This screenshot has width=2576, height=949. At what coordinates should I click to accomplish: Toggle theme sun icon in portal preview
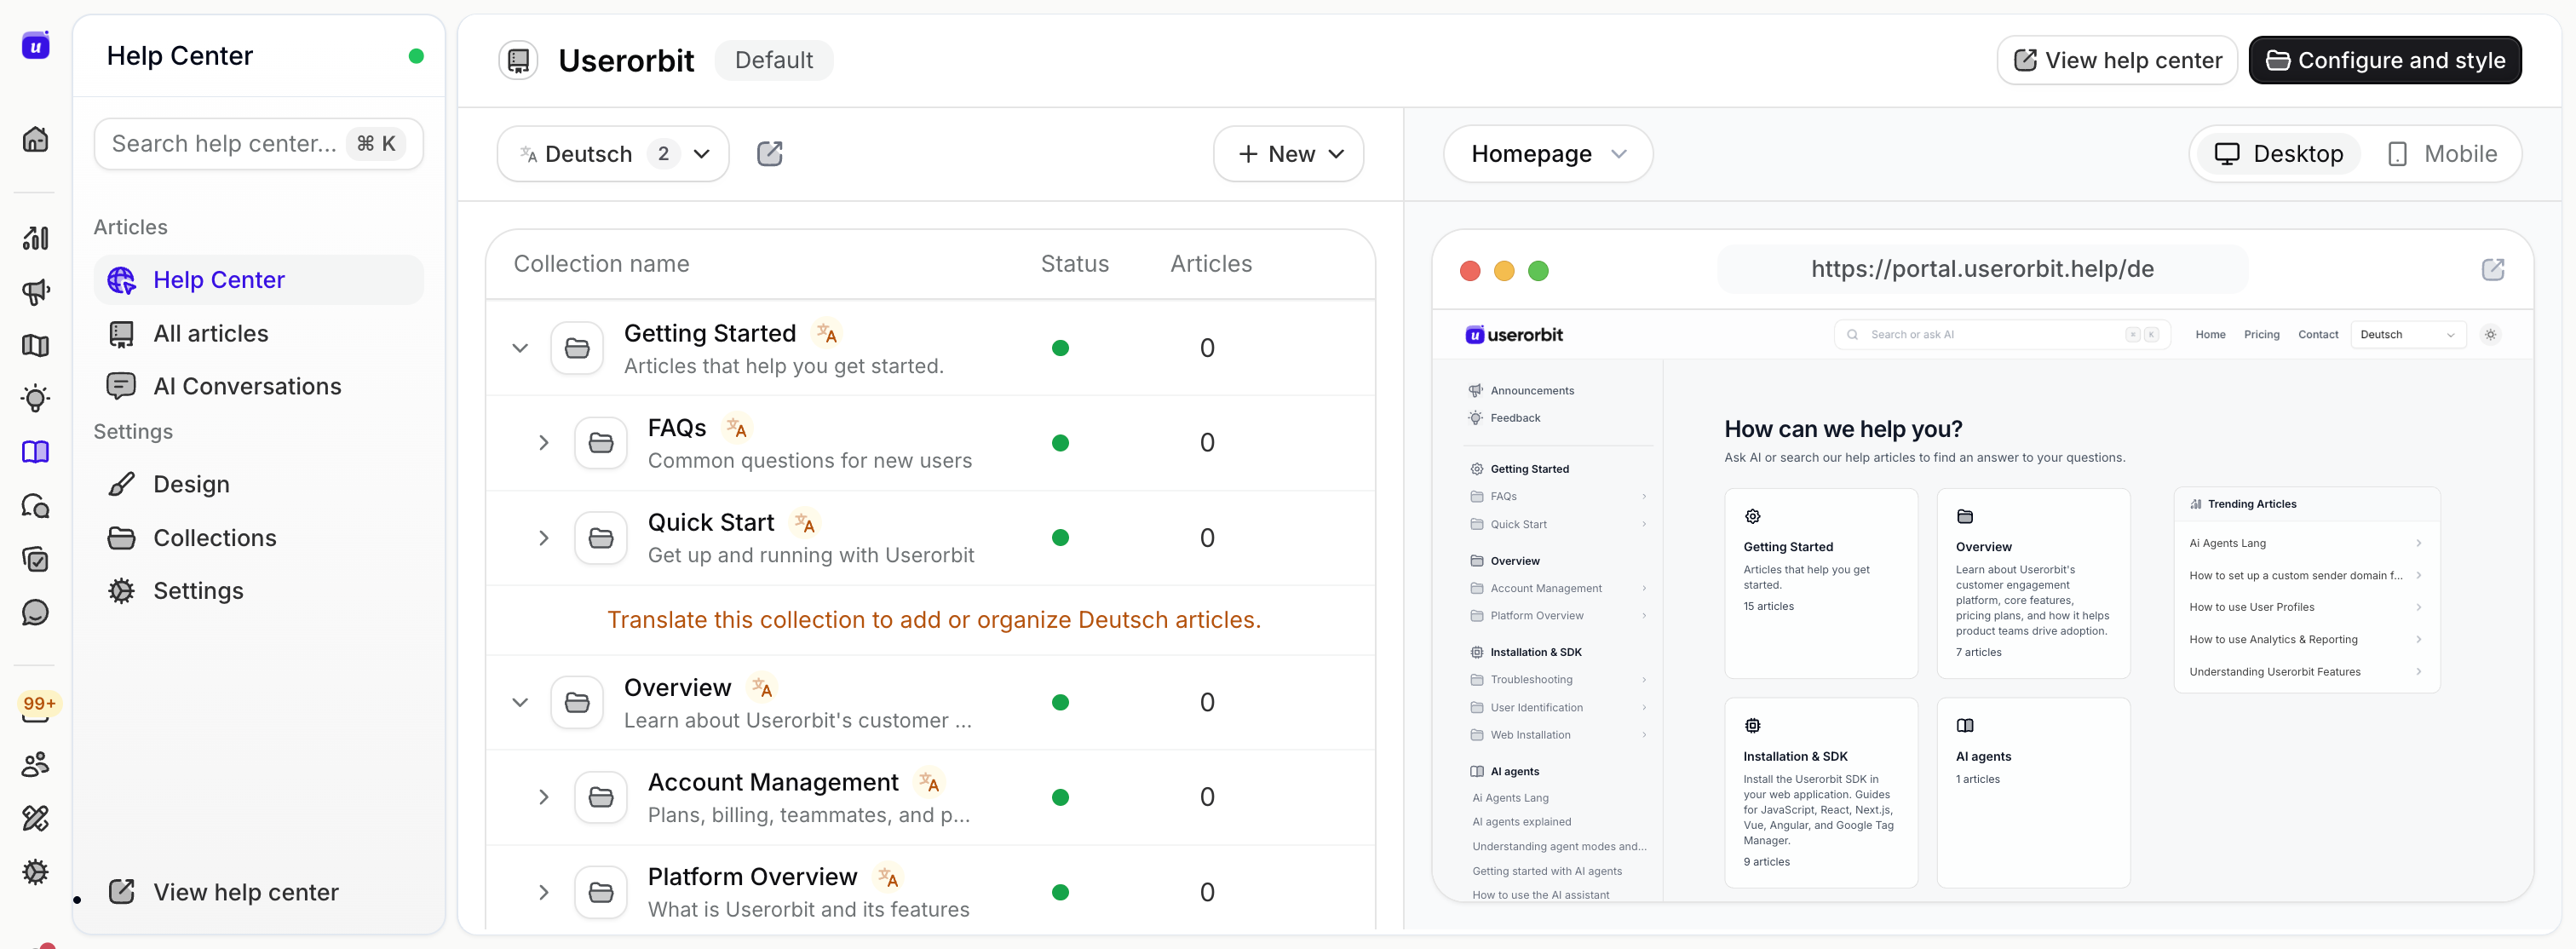coord(2491,335)
